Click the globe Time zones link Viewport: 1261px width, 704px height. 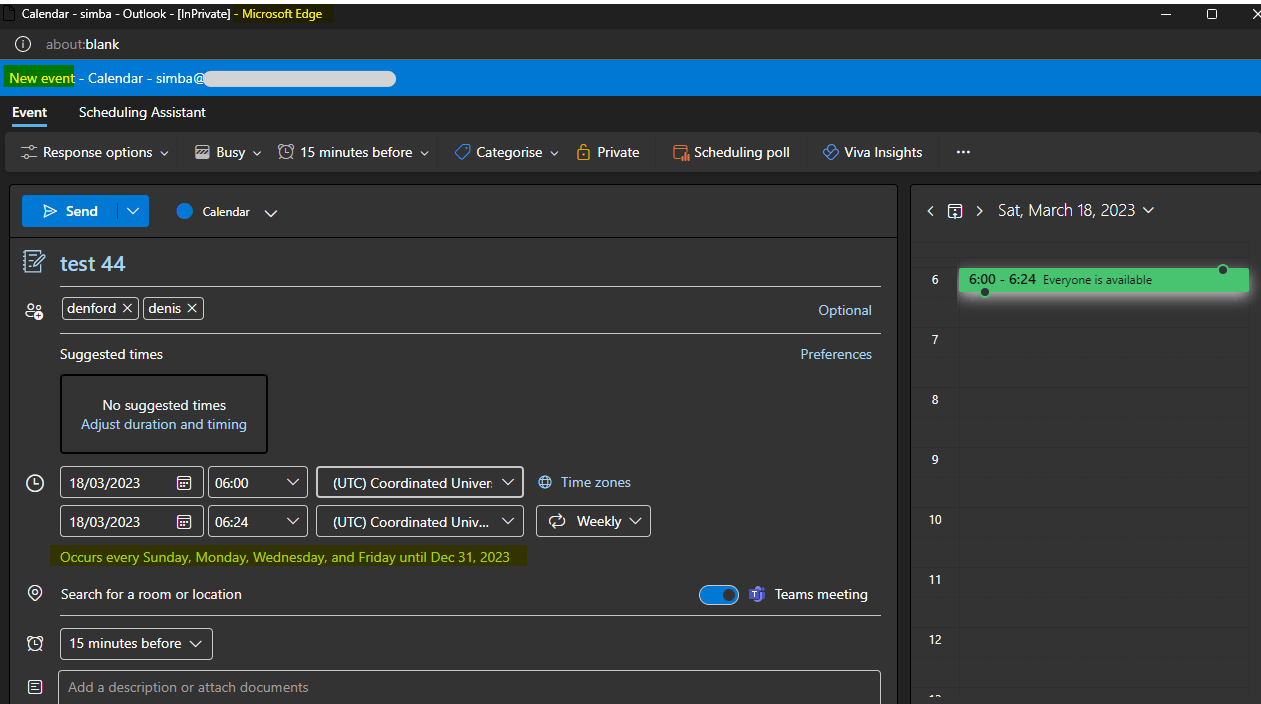point(584,482)
